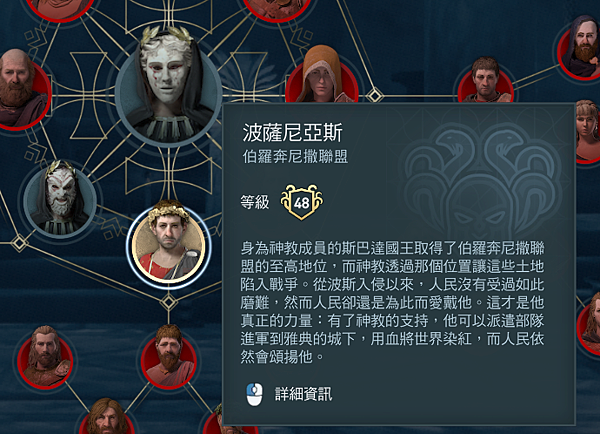Image resolution: width=600 pixels, height=434 pixels.
Task: Select the orange-hooded woman cultist portrait
Action: coord(322,75)
